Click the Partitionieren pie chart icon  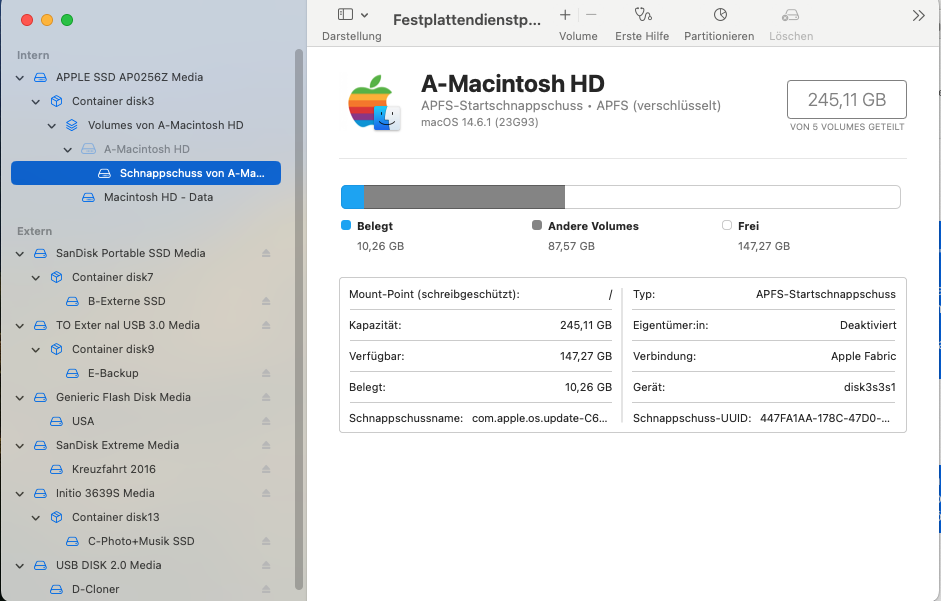719,15
